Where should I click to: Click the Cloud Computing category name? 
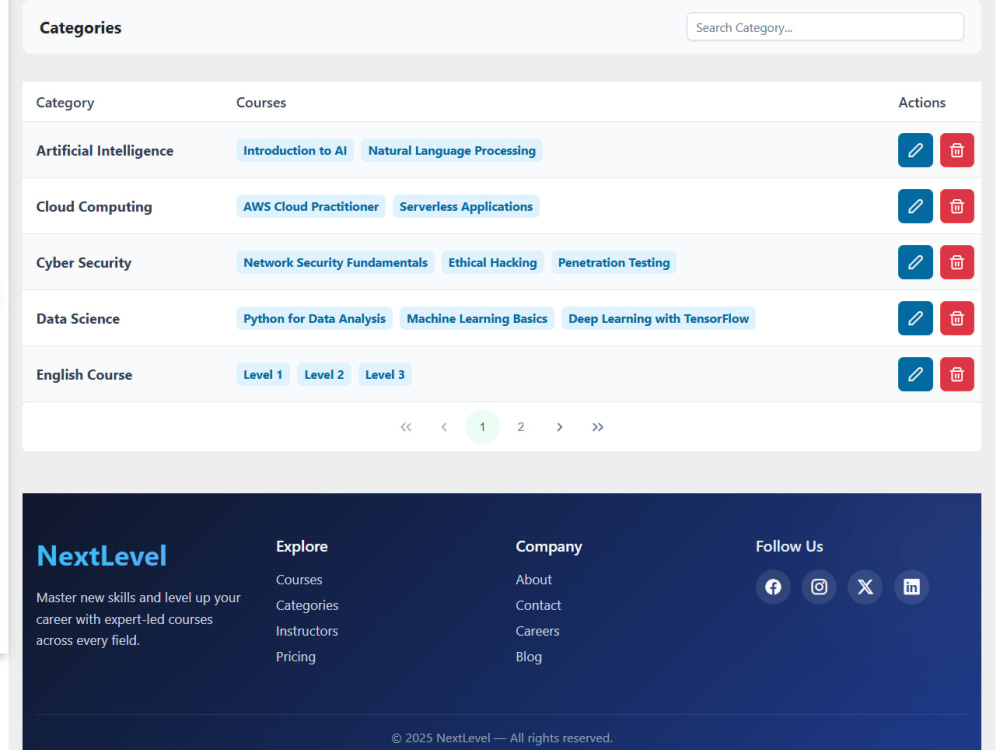[94, 207]
